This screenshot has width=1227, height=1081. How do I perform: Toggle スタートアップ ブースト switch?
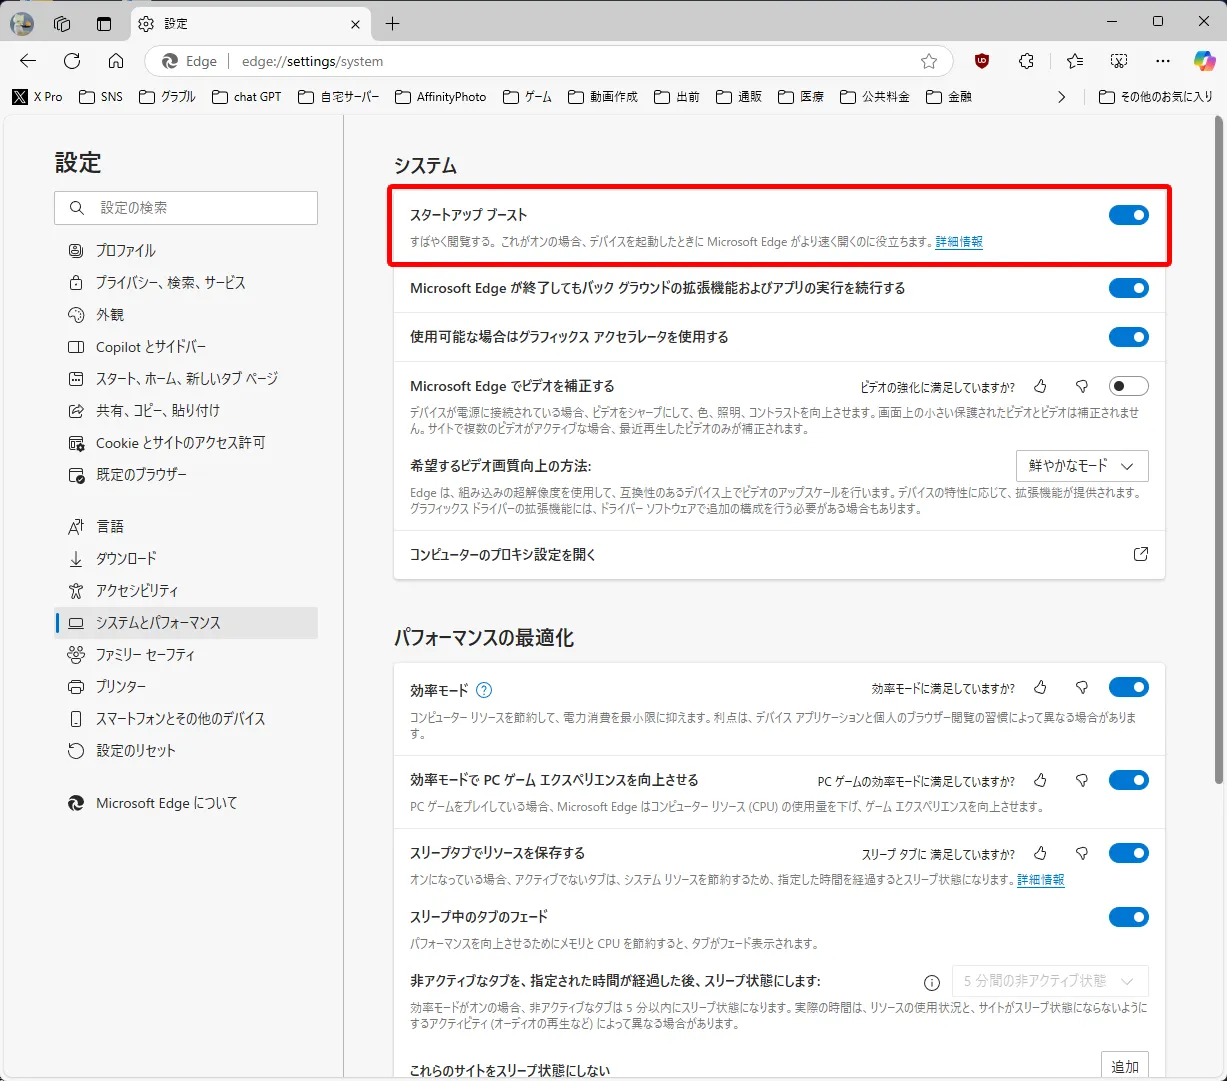click(1129, 215)
